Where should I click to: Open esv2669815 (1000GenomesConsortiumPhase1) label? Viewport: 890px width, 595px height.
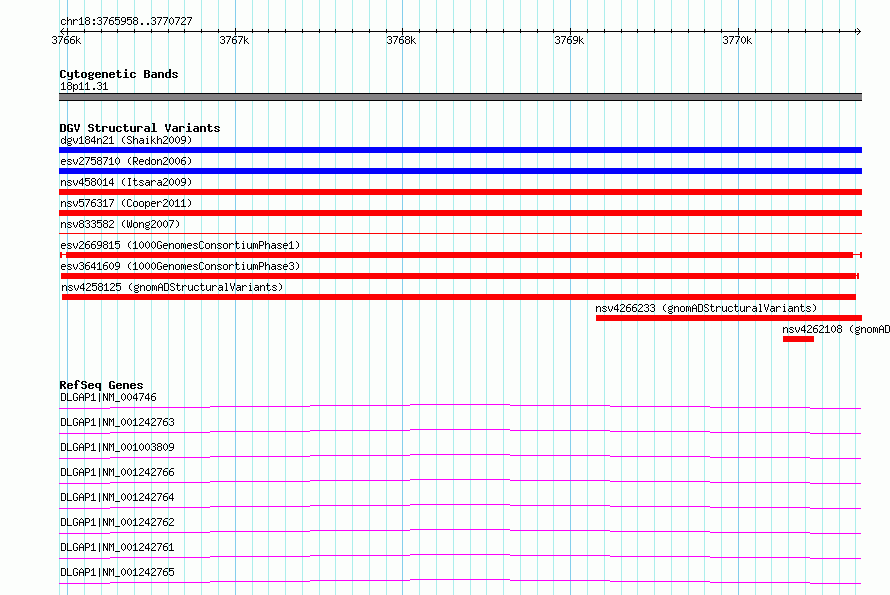tap(180, 245)
